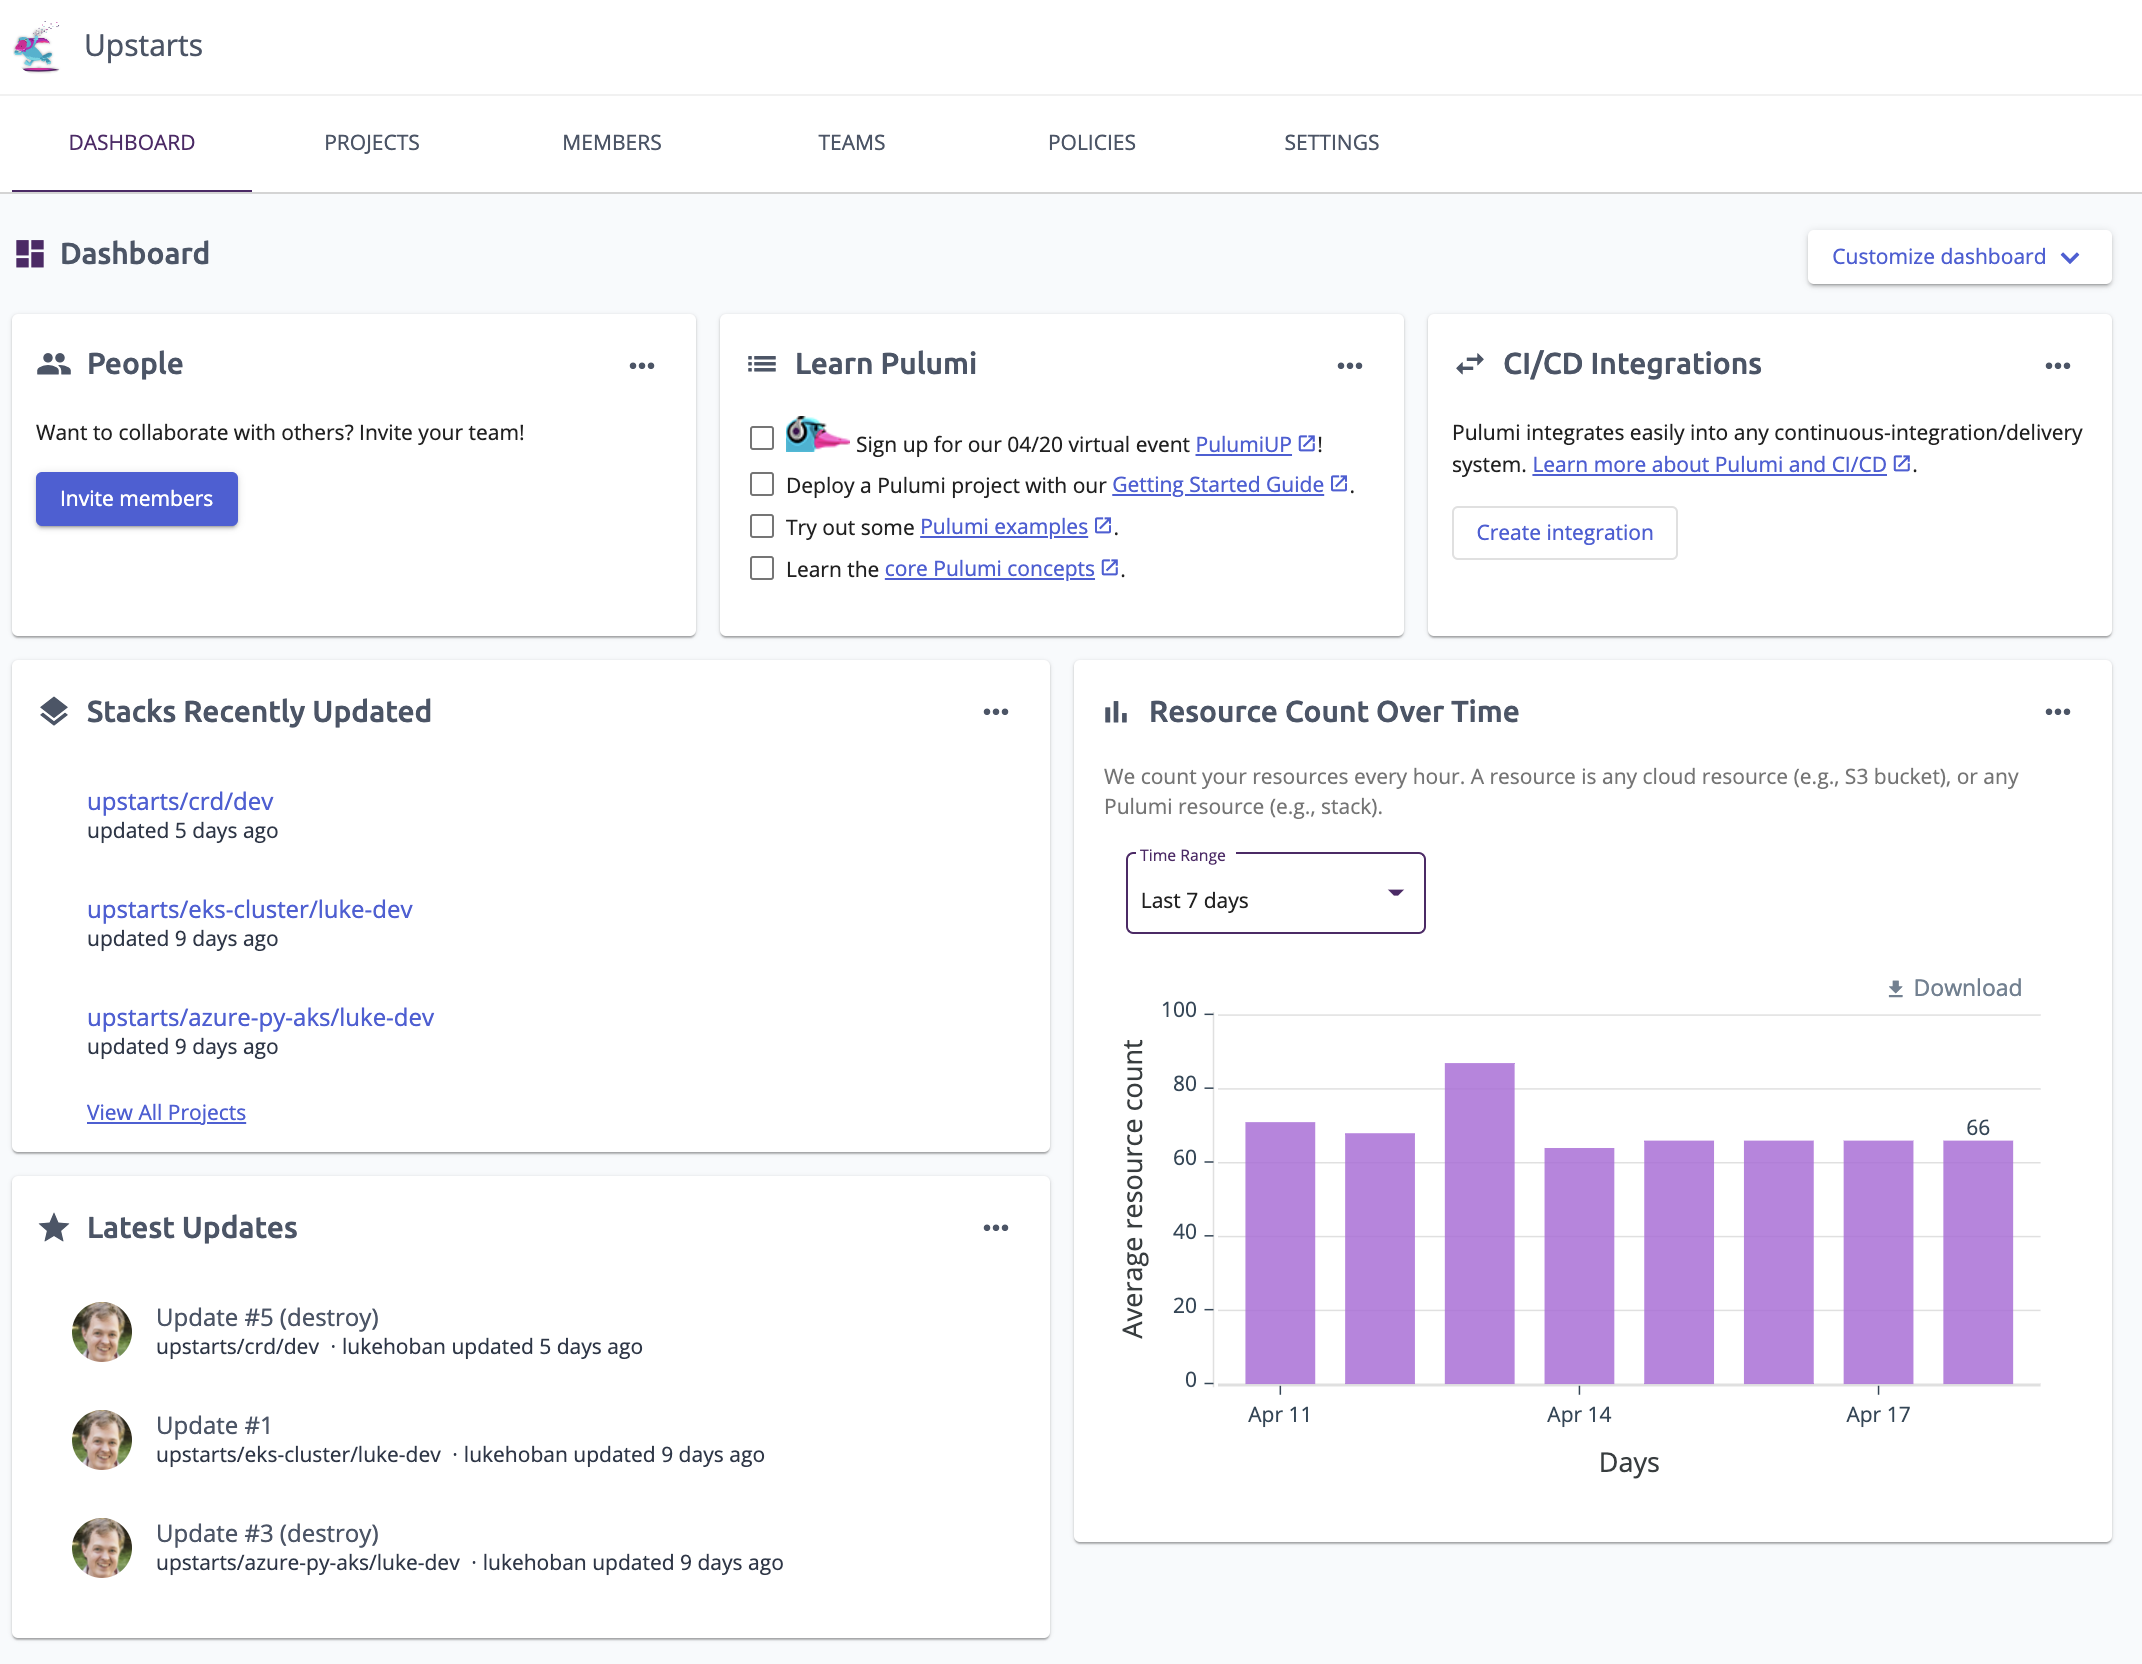Check the PulumiUP virtual event sign-up checkbox

click(762, 438)
